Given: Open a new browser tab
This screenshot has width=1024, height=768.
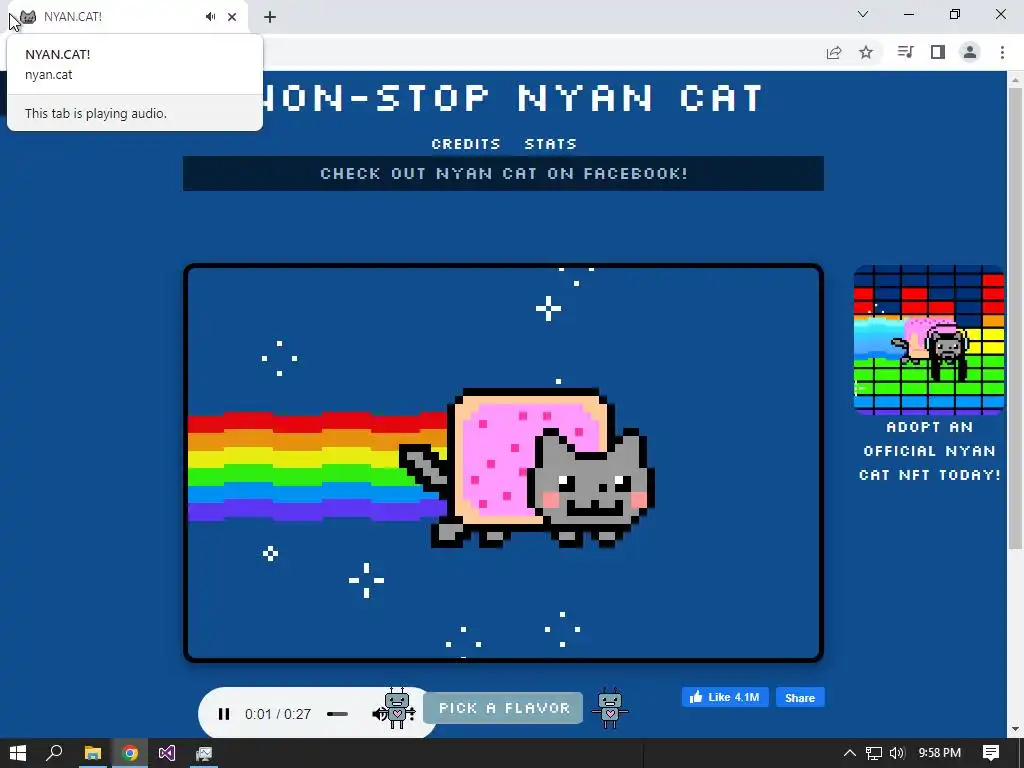Looking at the screenshot, I should coord(270,17).
